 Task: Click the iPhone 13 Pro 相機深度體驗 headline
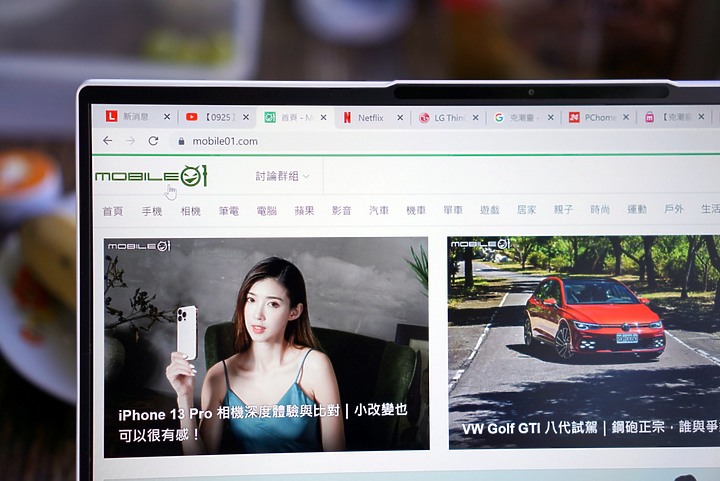(x=263, y=423)
